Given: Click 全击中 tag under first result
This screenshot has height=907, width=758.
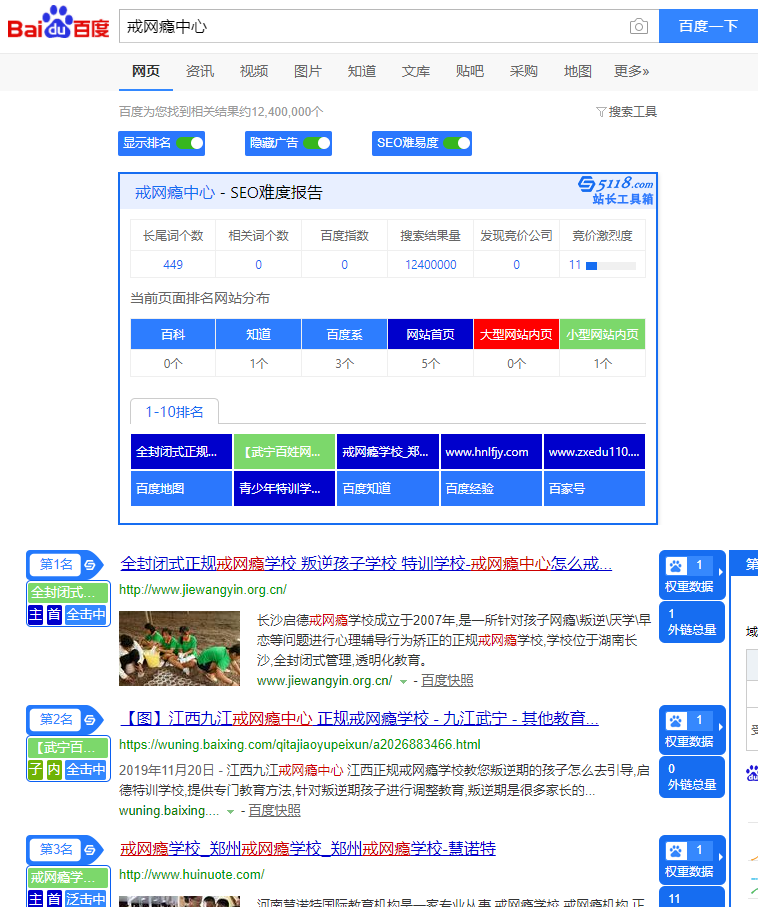Looking at the screenshot, I should (86, 614).
